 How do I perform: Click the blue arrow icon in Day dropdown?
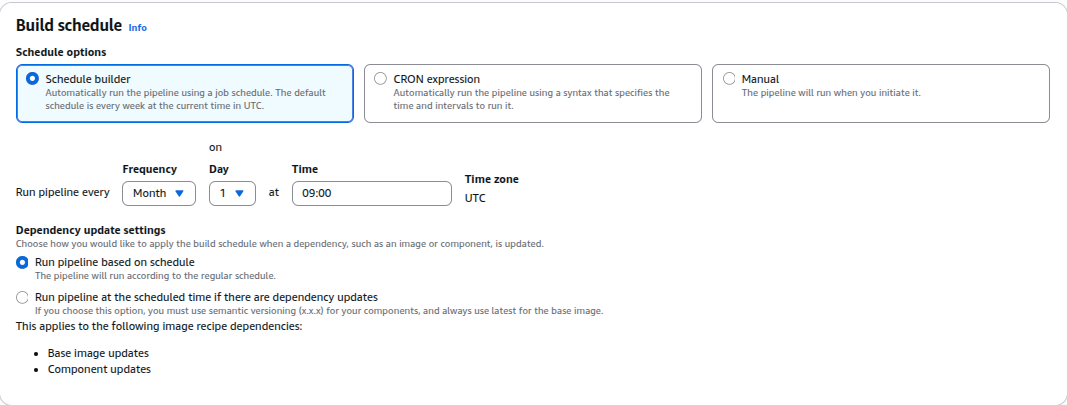[x=239, y=193]
